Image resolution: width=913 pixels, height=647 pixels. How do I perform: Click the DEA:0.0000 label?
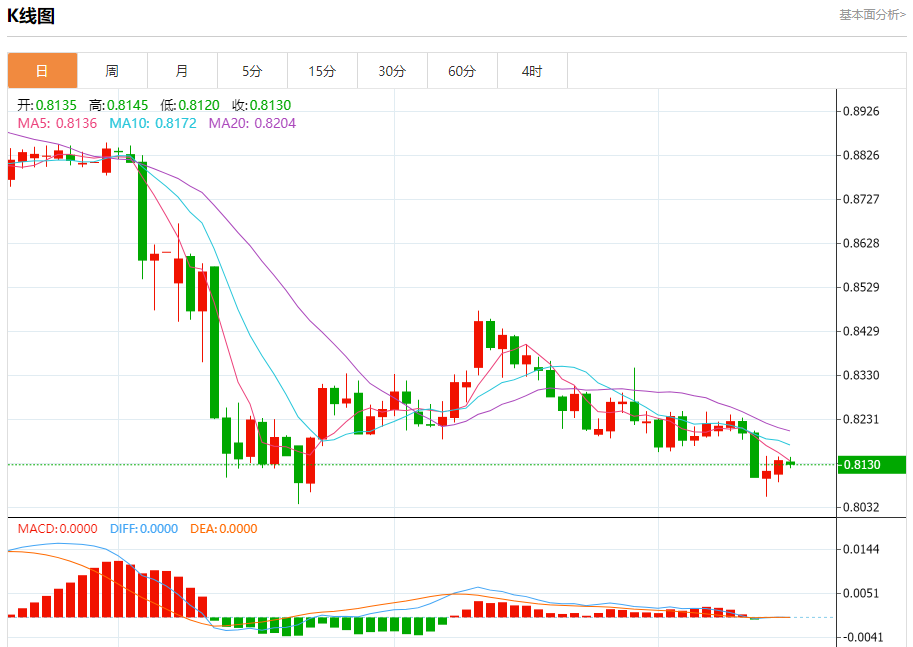coord(224,529)
